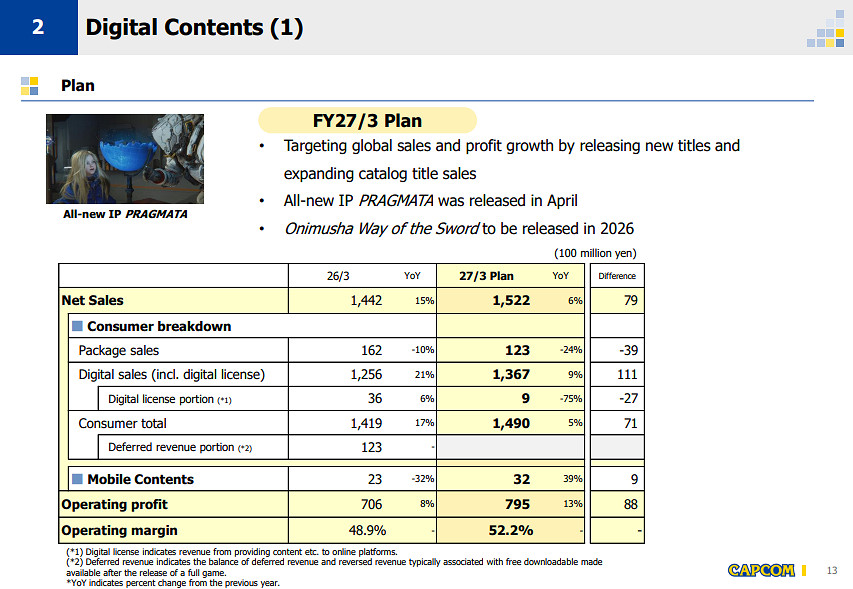Screen dimensions: 853x589
Task: Click the blue square beside Consumer breakdown
Action: click(77, 326)
